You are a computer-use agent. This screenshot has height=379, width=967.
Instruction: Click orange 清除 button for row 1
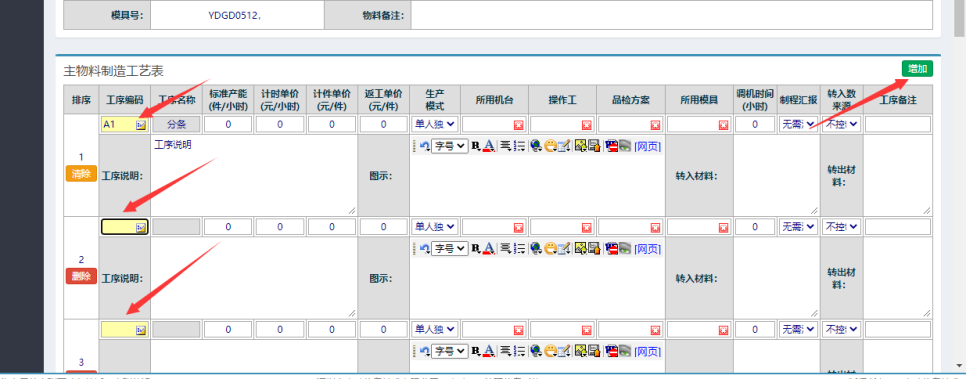coord(81,174)
